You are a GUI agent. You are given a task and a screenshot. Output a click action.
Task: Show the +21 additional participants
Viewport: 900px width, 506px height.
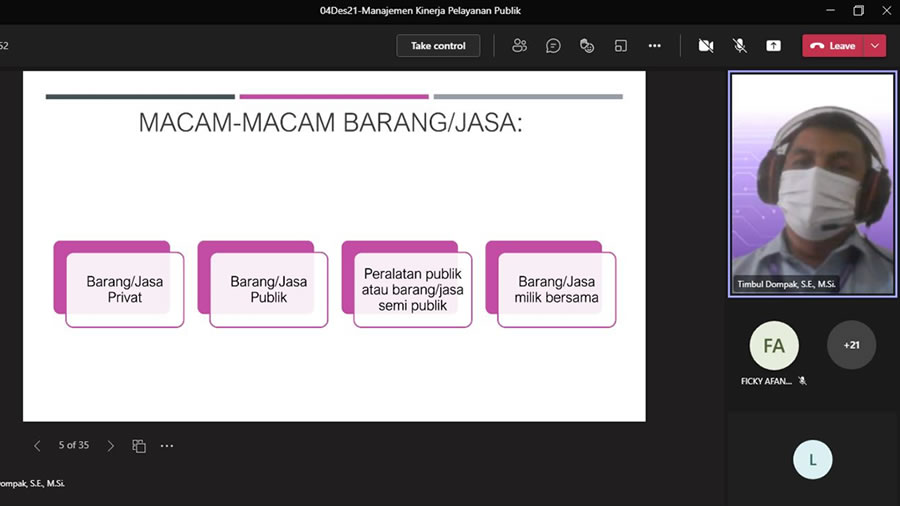[851, 345]
